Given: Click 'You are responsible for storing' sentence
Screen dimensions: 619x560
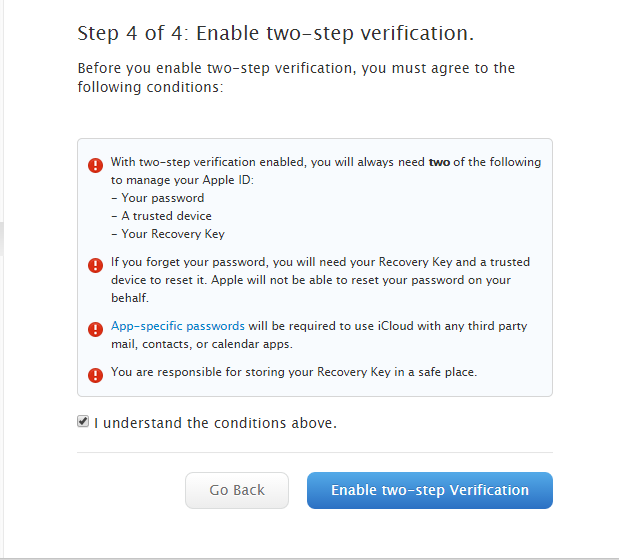Looking at the screenshot, I should pyautogui.click(x=294, y=372).
